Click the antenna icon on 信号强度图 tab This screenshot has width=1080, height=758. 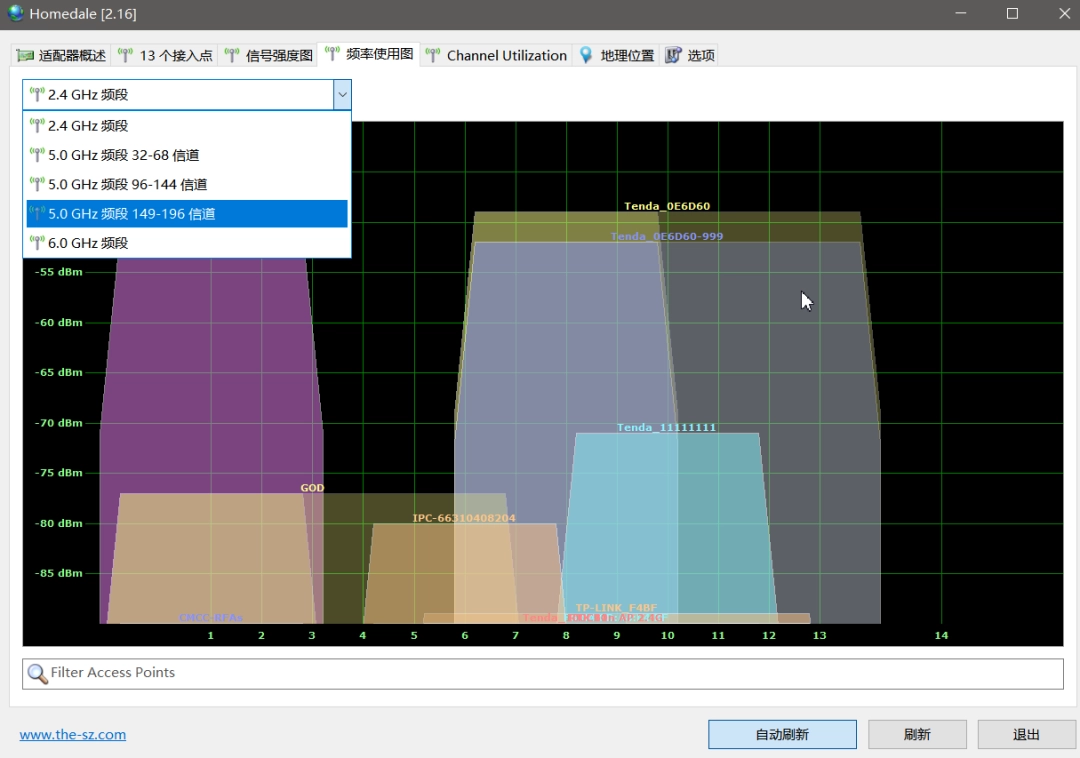pos(231,55)
